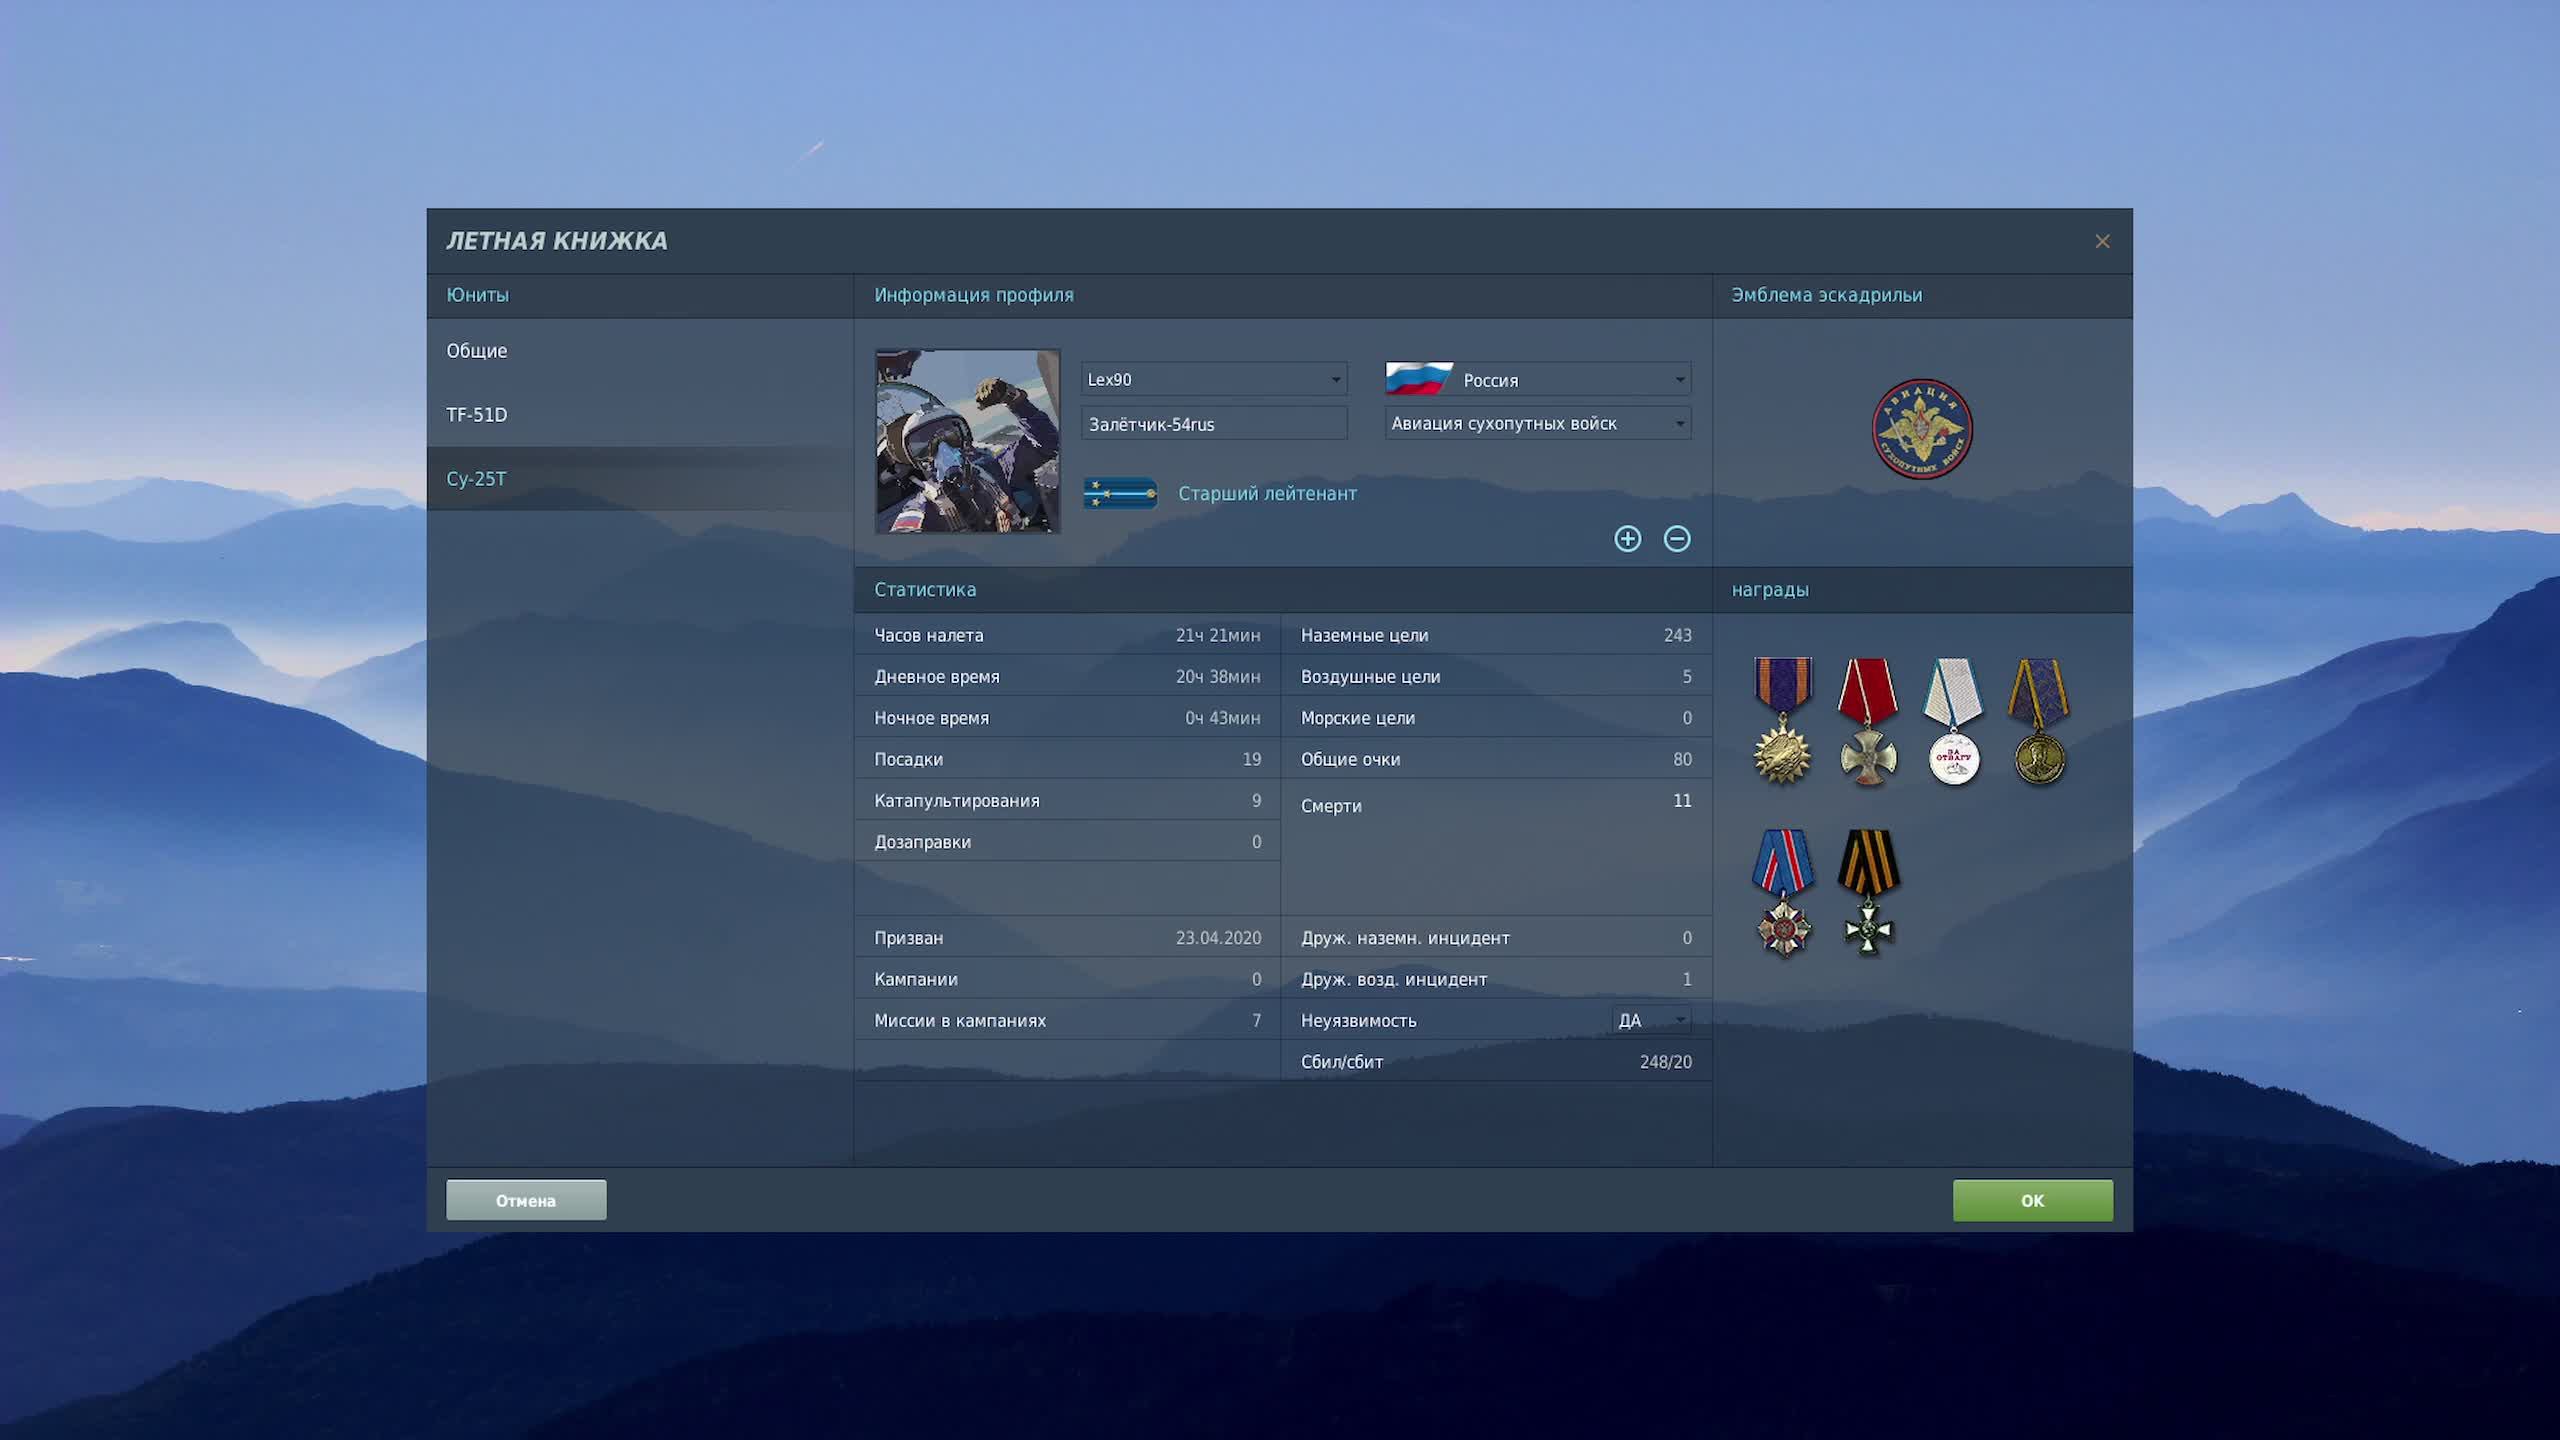
Task: Click the Отмена cancel button
Action: (x=526, y=1200)
